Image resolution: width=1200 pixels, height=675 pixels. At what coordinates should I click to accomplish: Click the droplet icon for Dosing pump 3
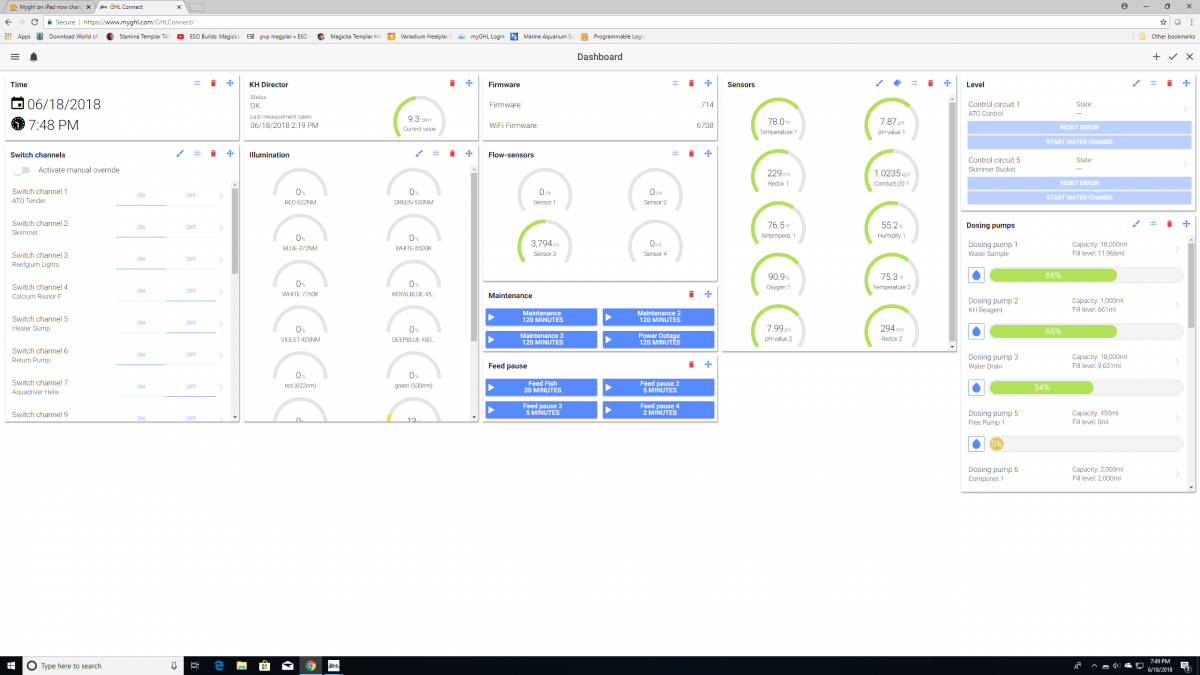click(977, 387)
